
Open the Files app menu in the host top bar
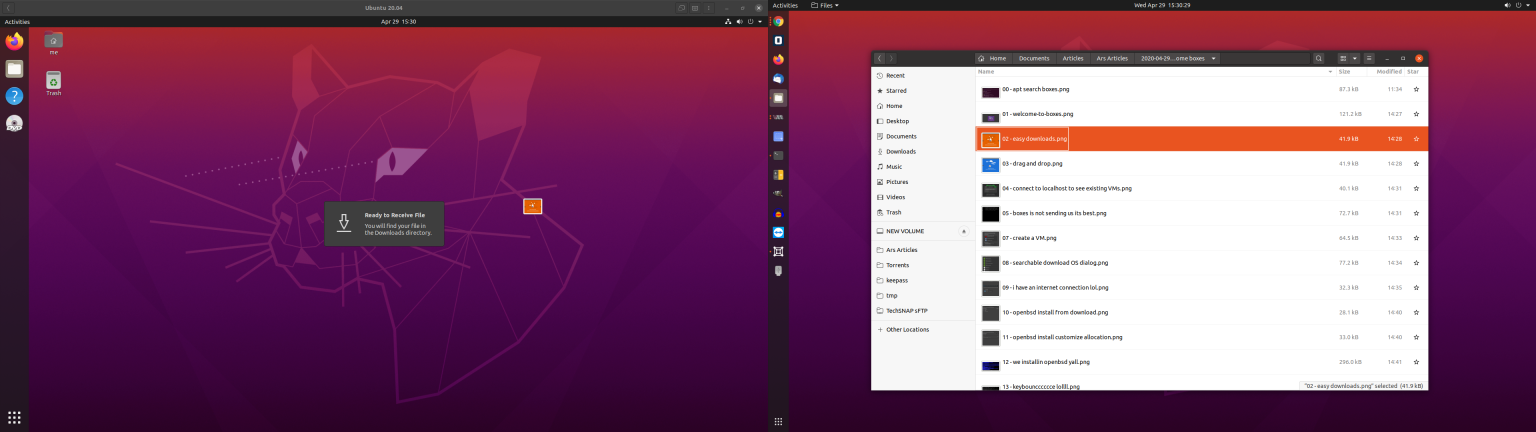(825, 5)
